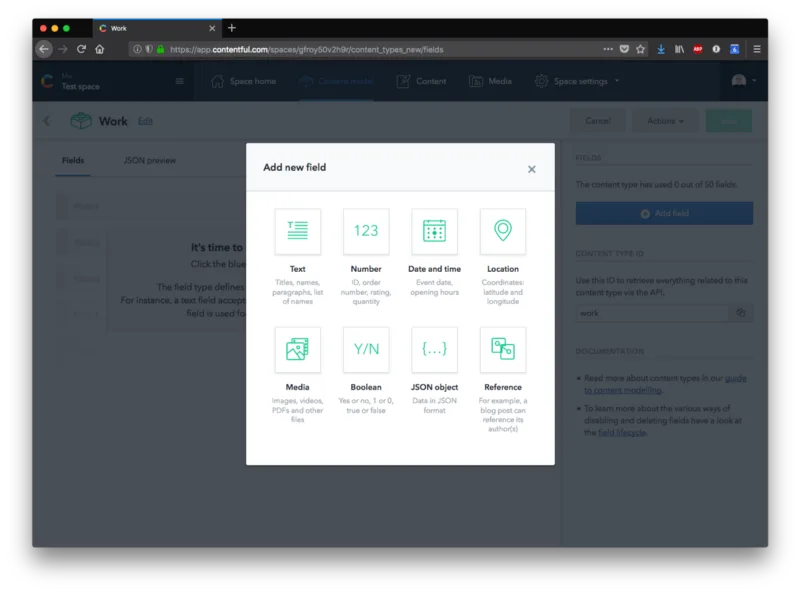Choose the Media field type icon

pyautogui.click(x=297, y=350)
